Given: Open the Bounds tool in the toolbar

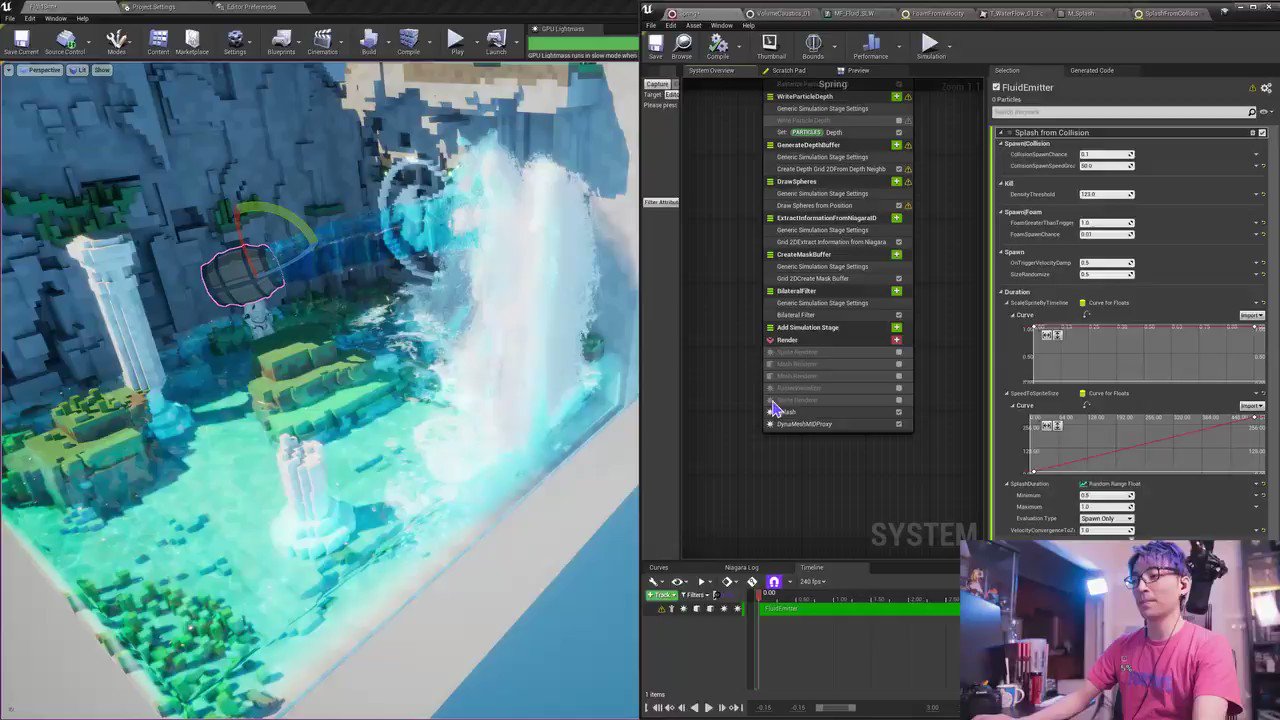Looking at the screenshot, I should (x=812, y=44).
